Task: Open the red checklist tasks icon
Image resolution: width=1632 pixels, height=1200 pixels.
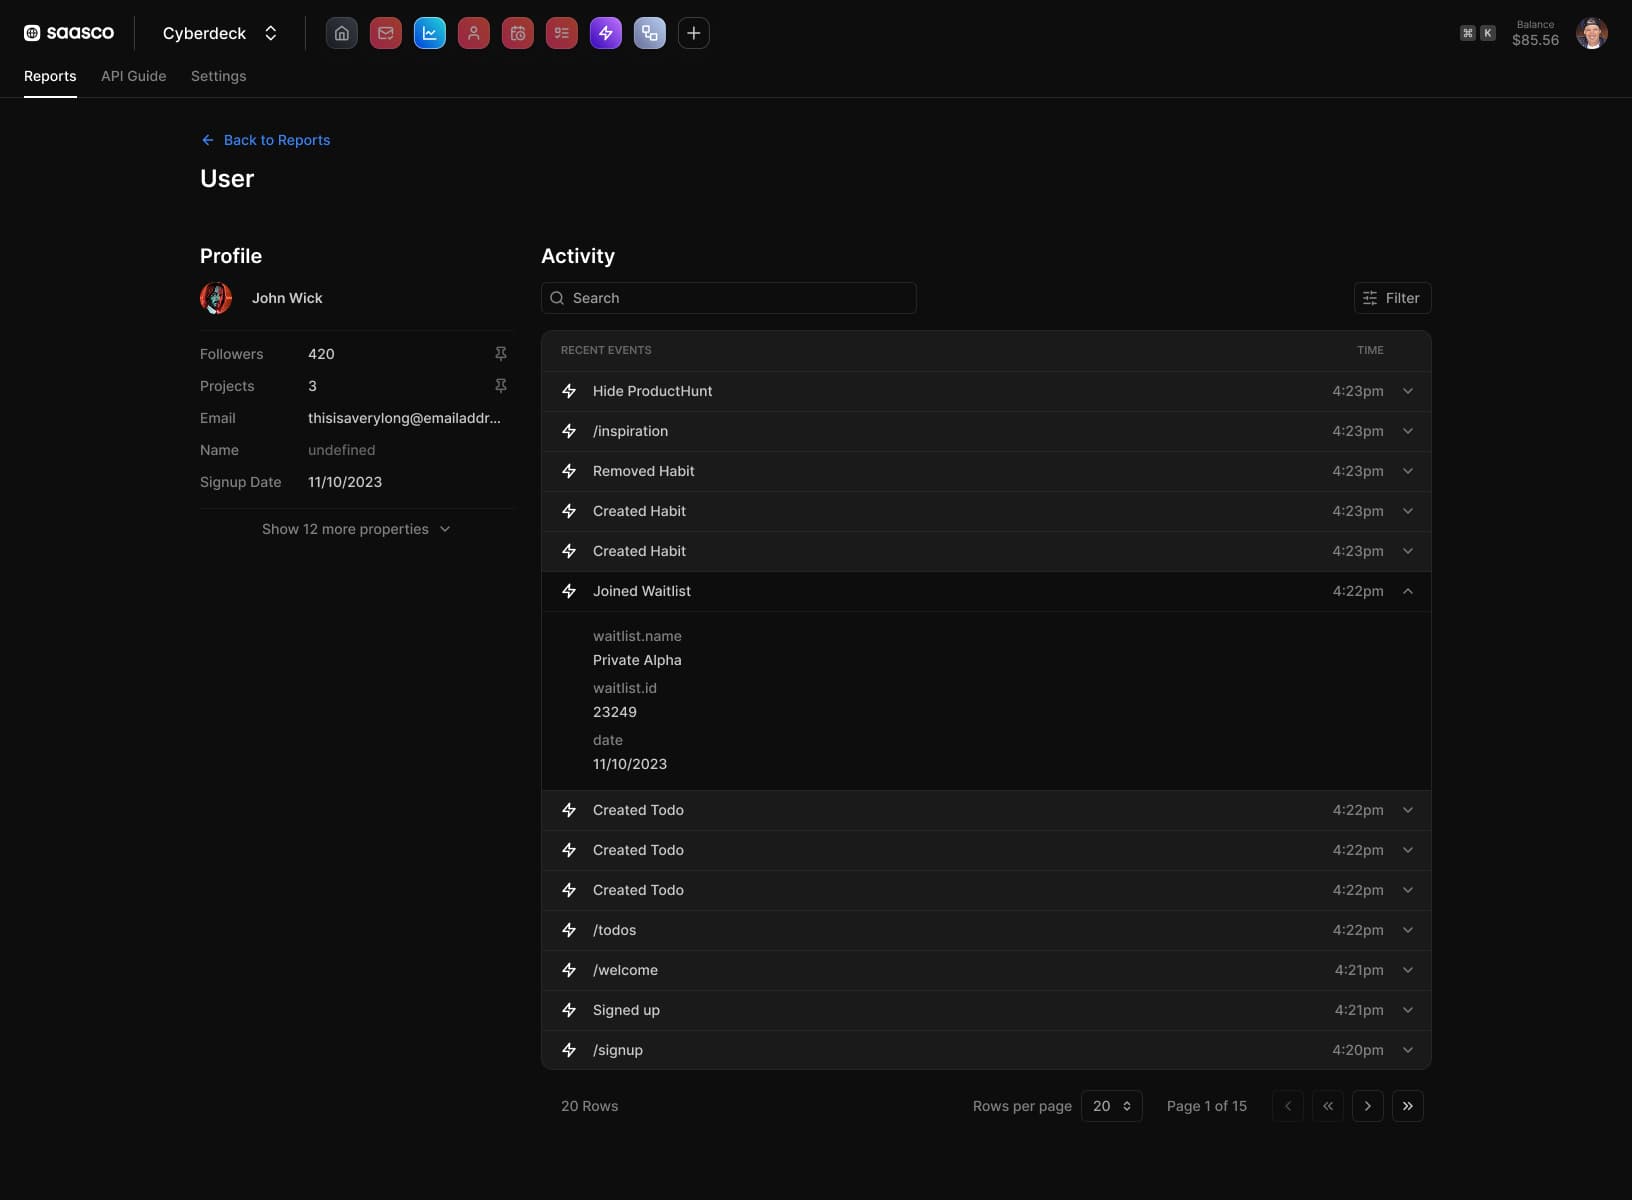Action: pyautogui.click(x=561, y=33)
